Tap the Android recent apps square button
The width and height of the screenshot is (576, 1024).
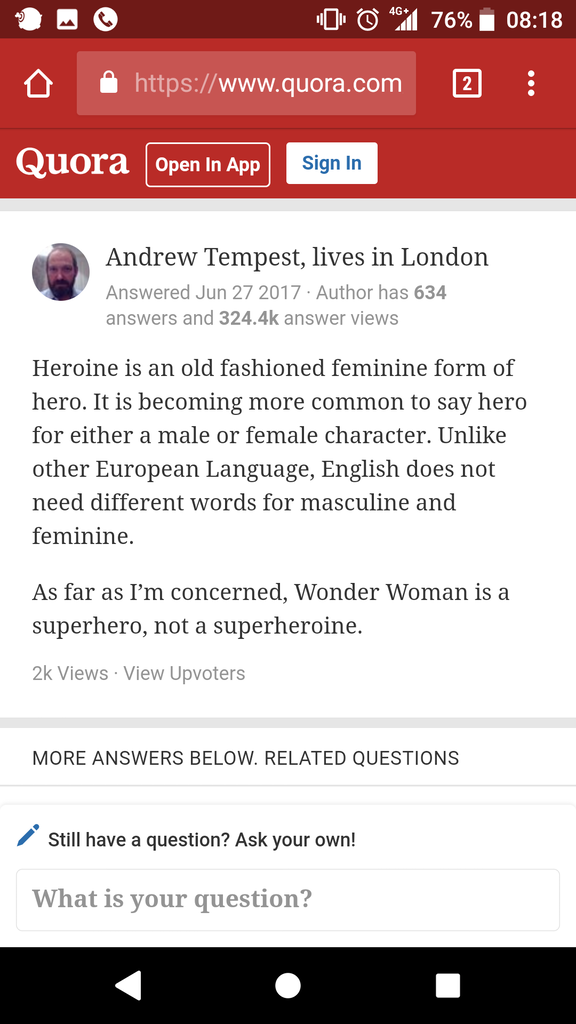click(x=448, y=985)
